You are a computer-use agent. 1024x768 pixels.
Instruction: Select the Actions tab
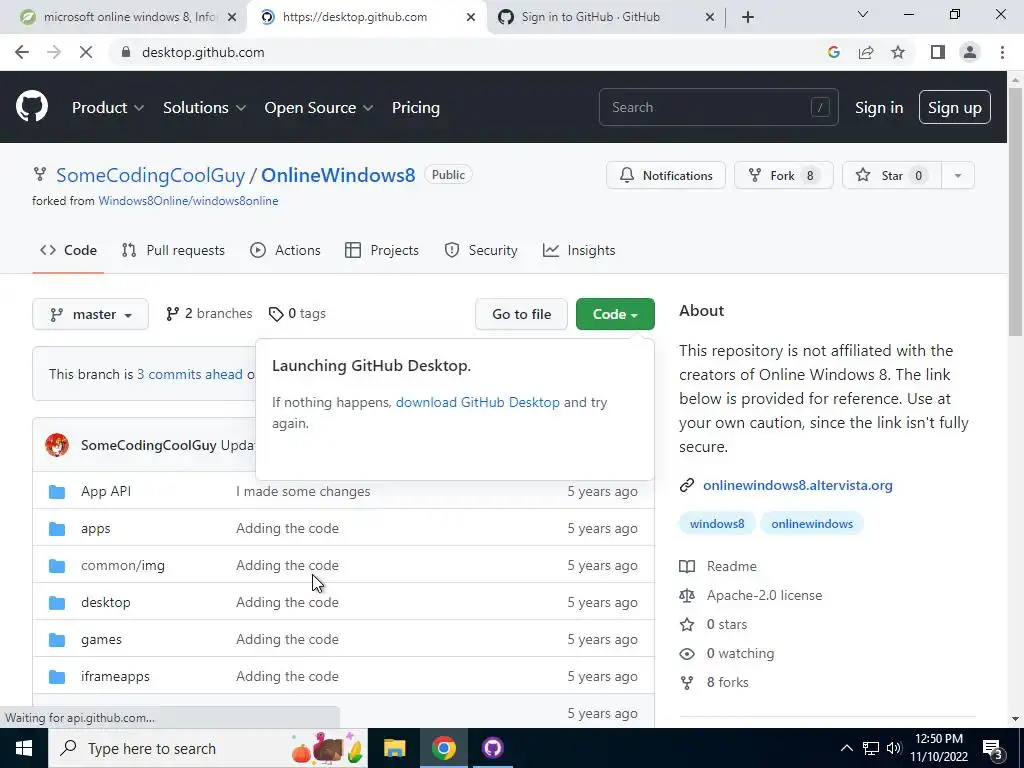click(285, 250)
